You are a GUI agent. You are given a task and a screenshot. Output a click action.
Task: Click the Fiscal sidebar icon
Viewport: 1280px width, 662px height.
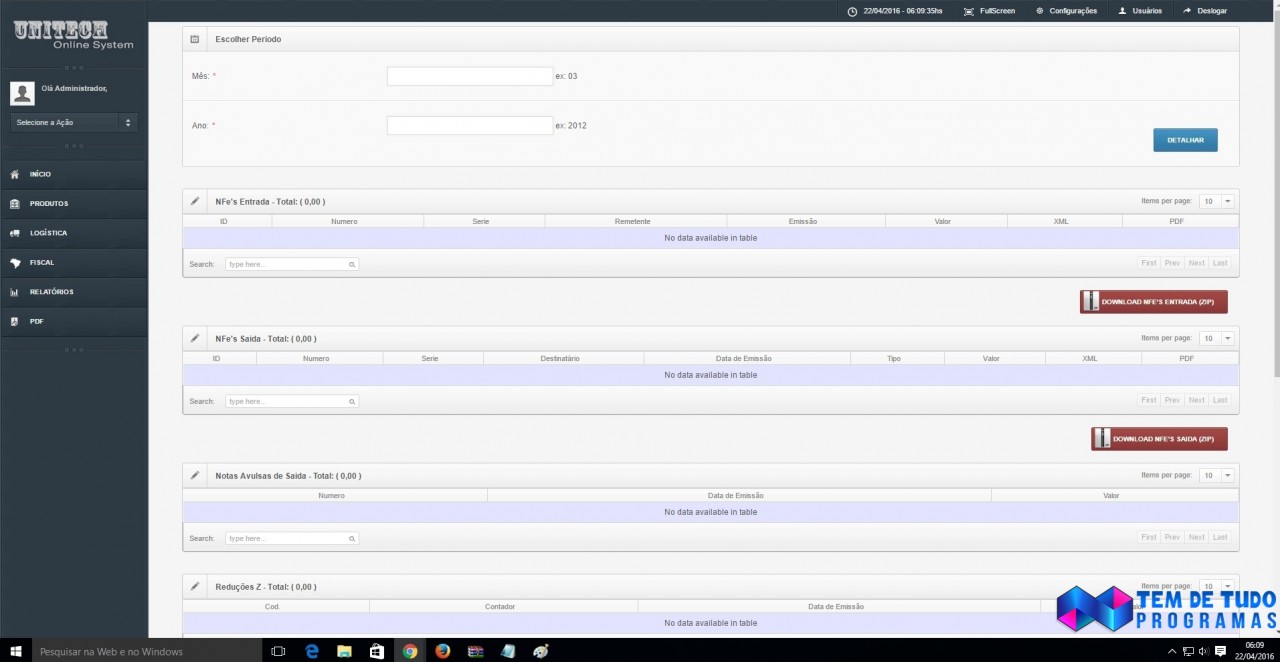tap(14, 262)
